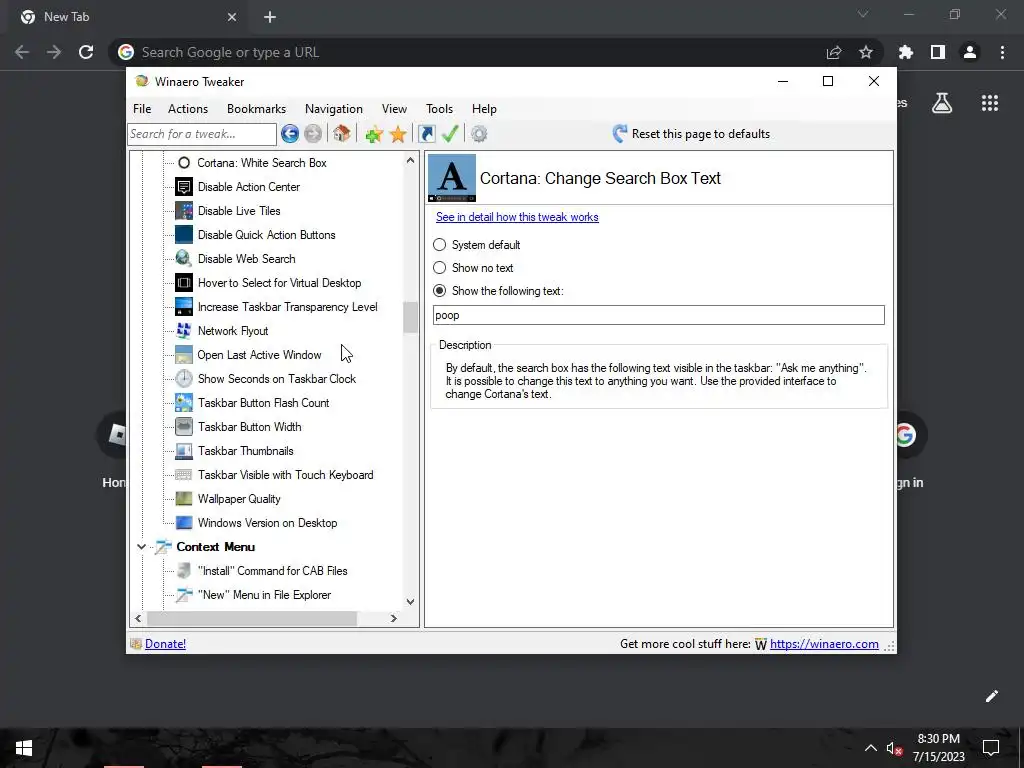Click the blue Back arrow in Winaero toolbar
This screenshot has height=768, width=1024.
click(x=290, y=134)
